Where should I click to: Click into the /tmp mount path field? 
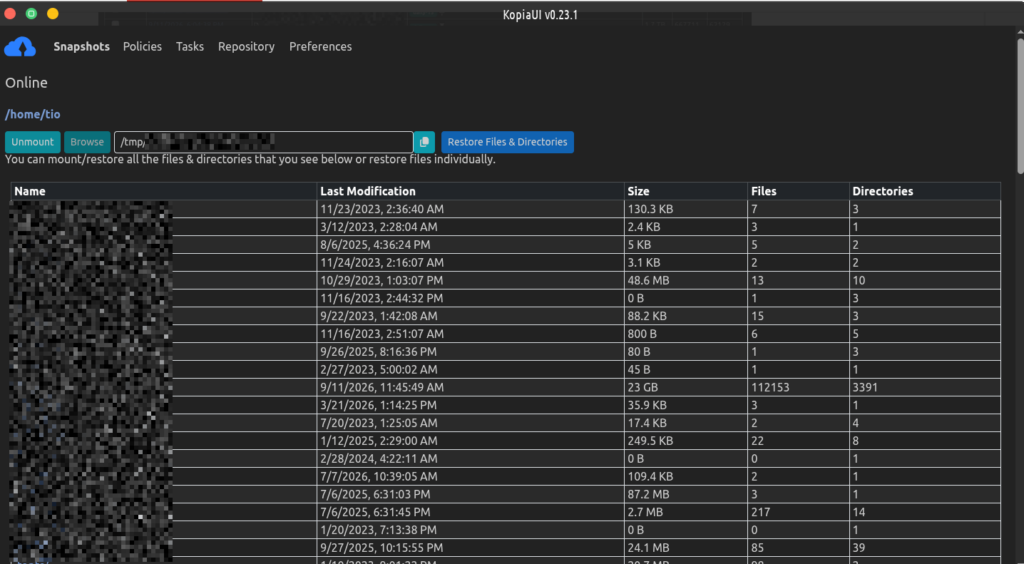[264, 142]
